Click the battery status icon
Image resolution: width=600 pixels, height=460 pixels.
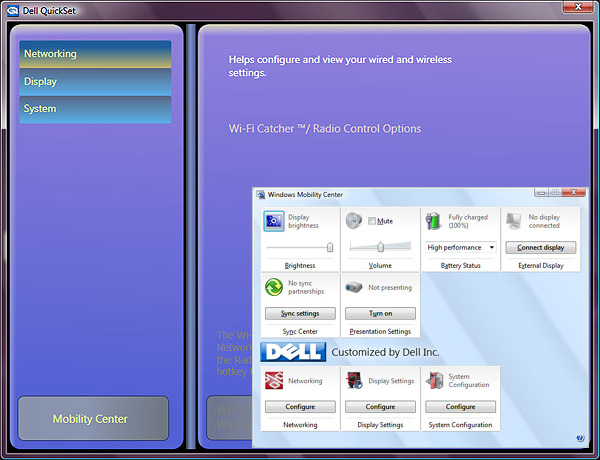pyautogui.click(x=434, y=221)
